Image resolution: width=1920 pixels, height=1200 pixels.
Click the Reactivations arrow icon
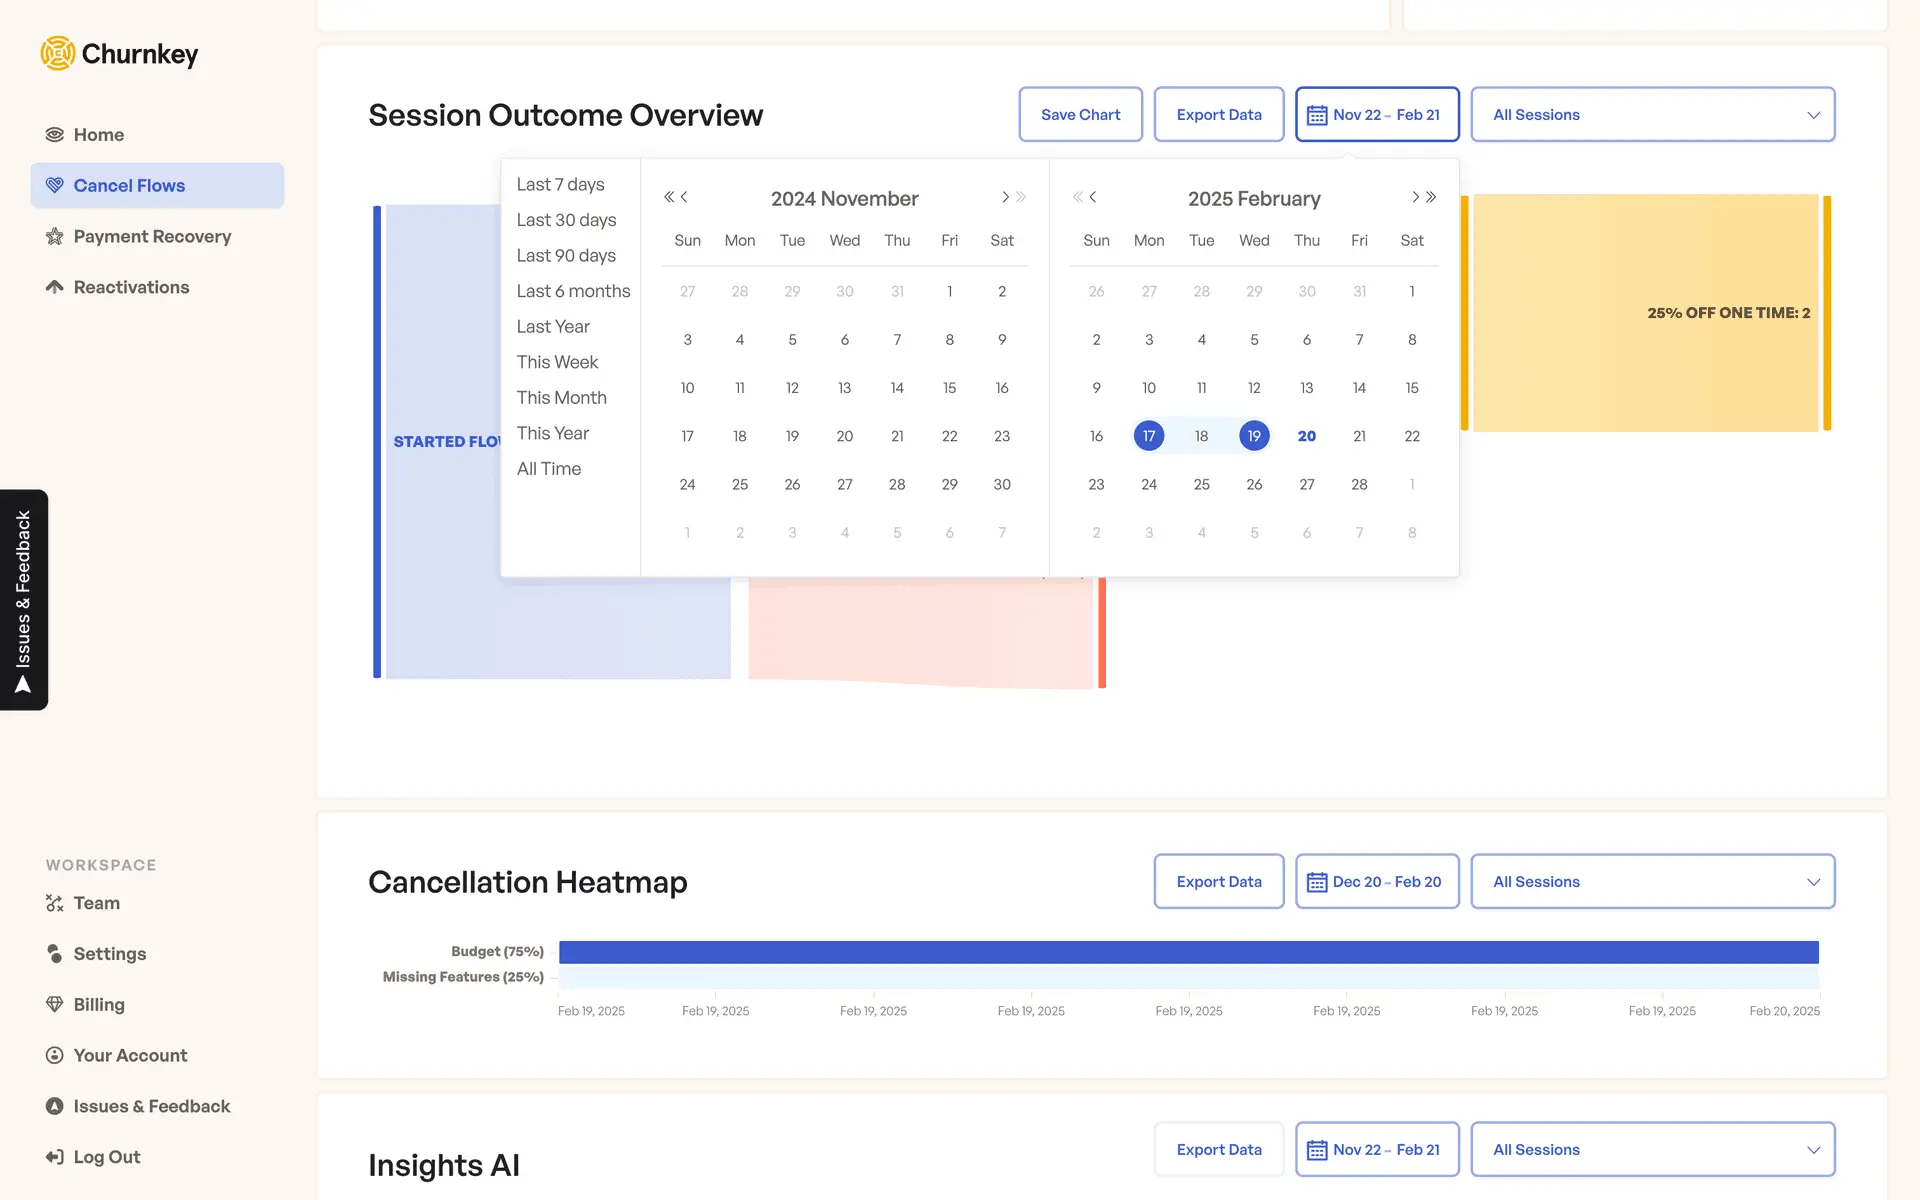[x=55, y=287]
